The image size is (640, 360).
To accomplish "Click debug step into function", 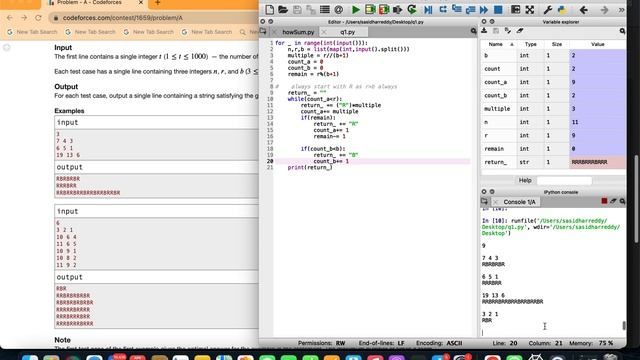I will coord(457,9).
